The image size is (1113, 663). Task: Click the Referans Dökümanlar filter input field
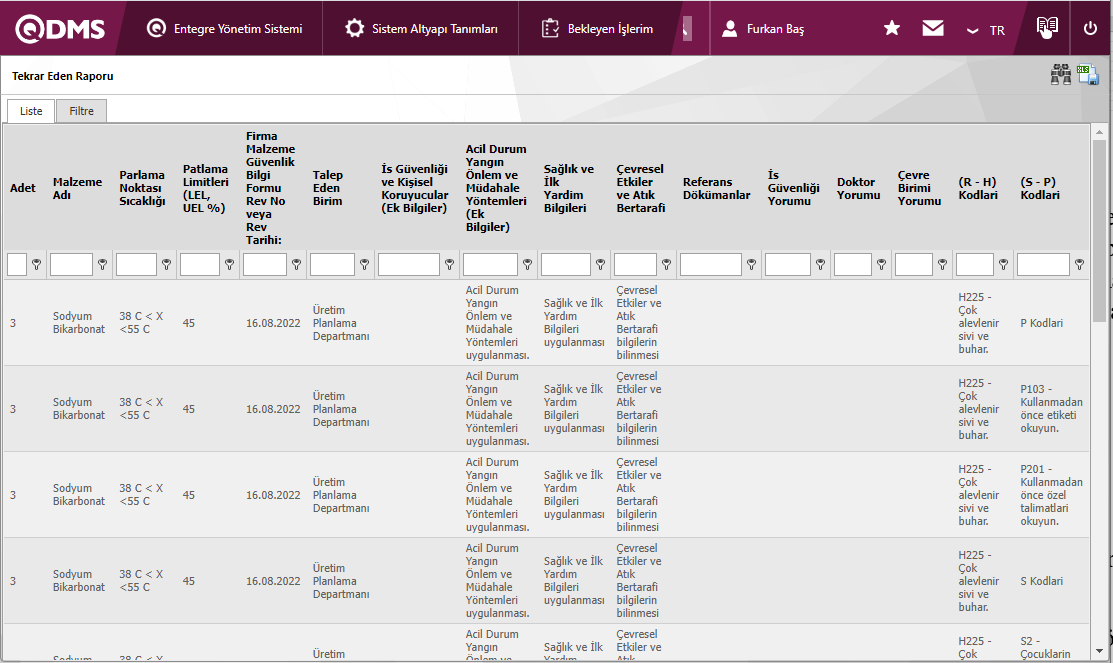[711, 265]
